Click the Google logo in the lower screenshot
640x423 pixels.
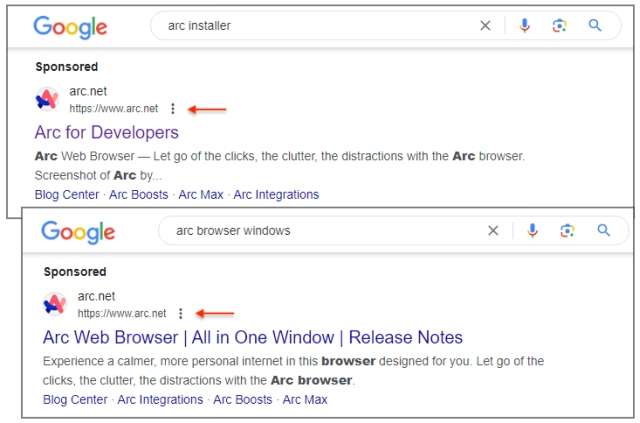click(78, 232)
